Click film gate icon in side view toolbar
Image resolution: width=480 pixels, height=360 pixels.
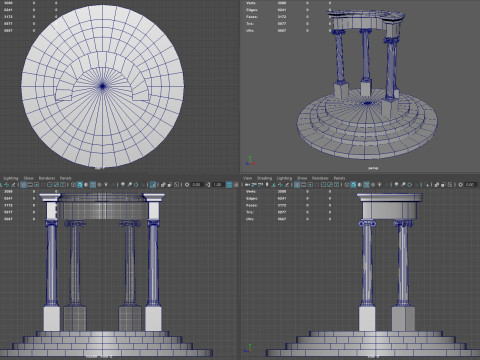[x=303, y=185]
